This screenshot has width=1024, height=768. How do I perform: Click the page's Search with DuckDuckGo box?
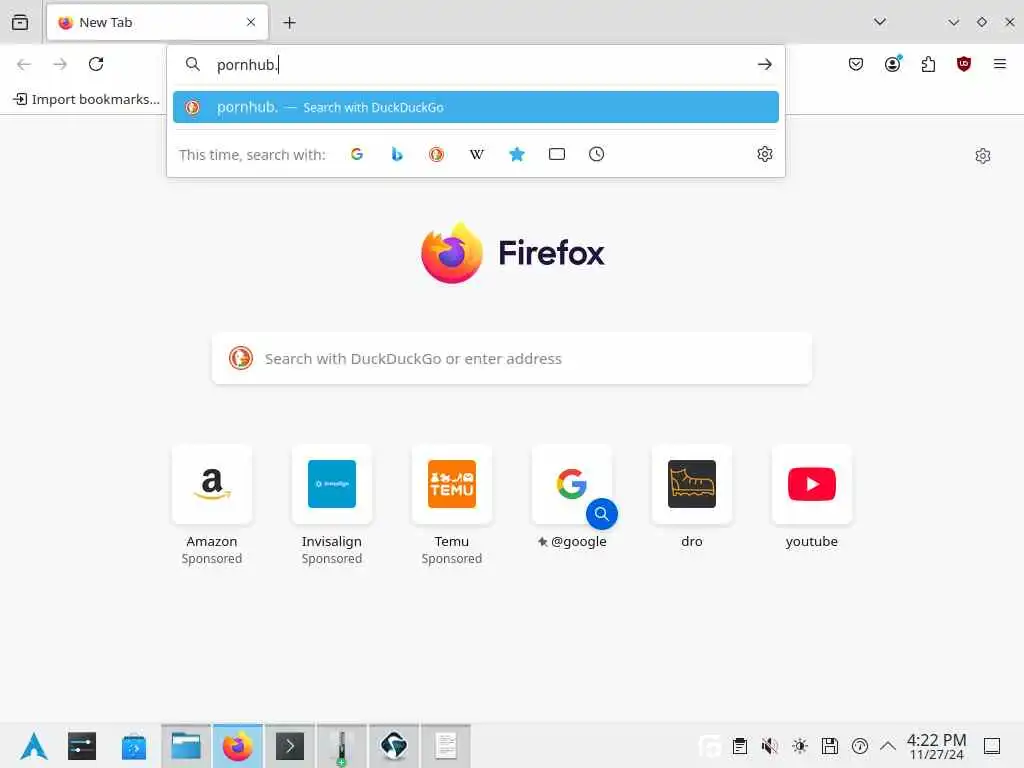[512, 359]
